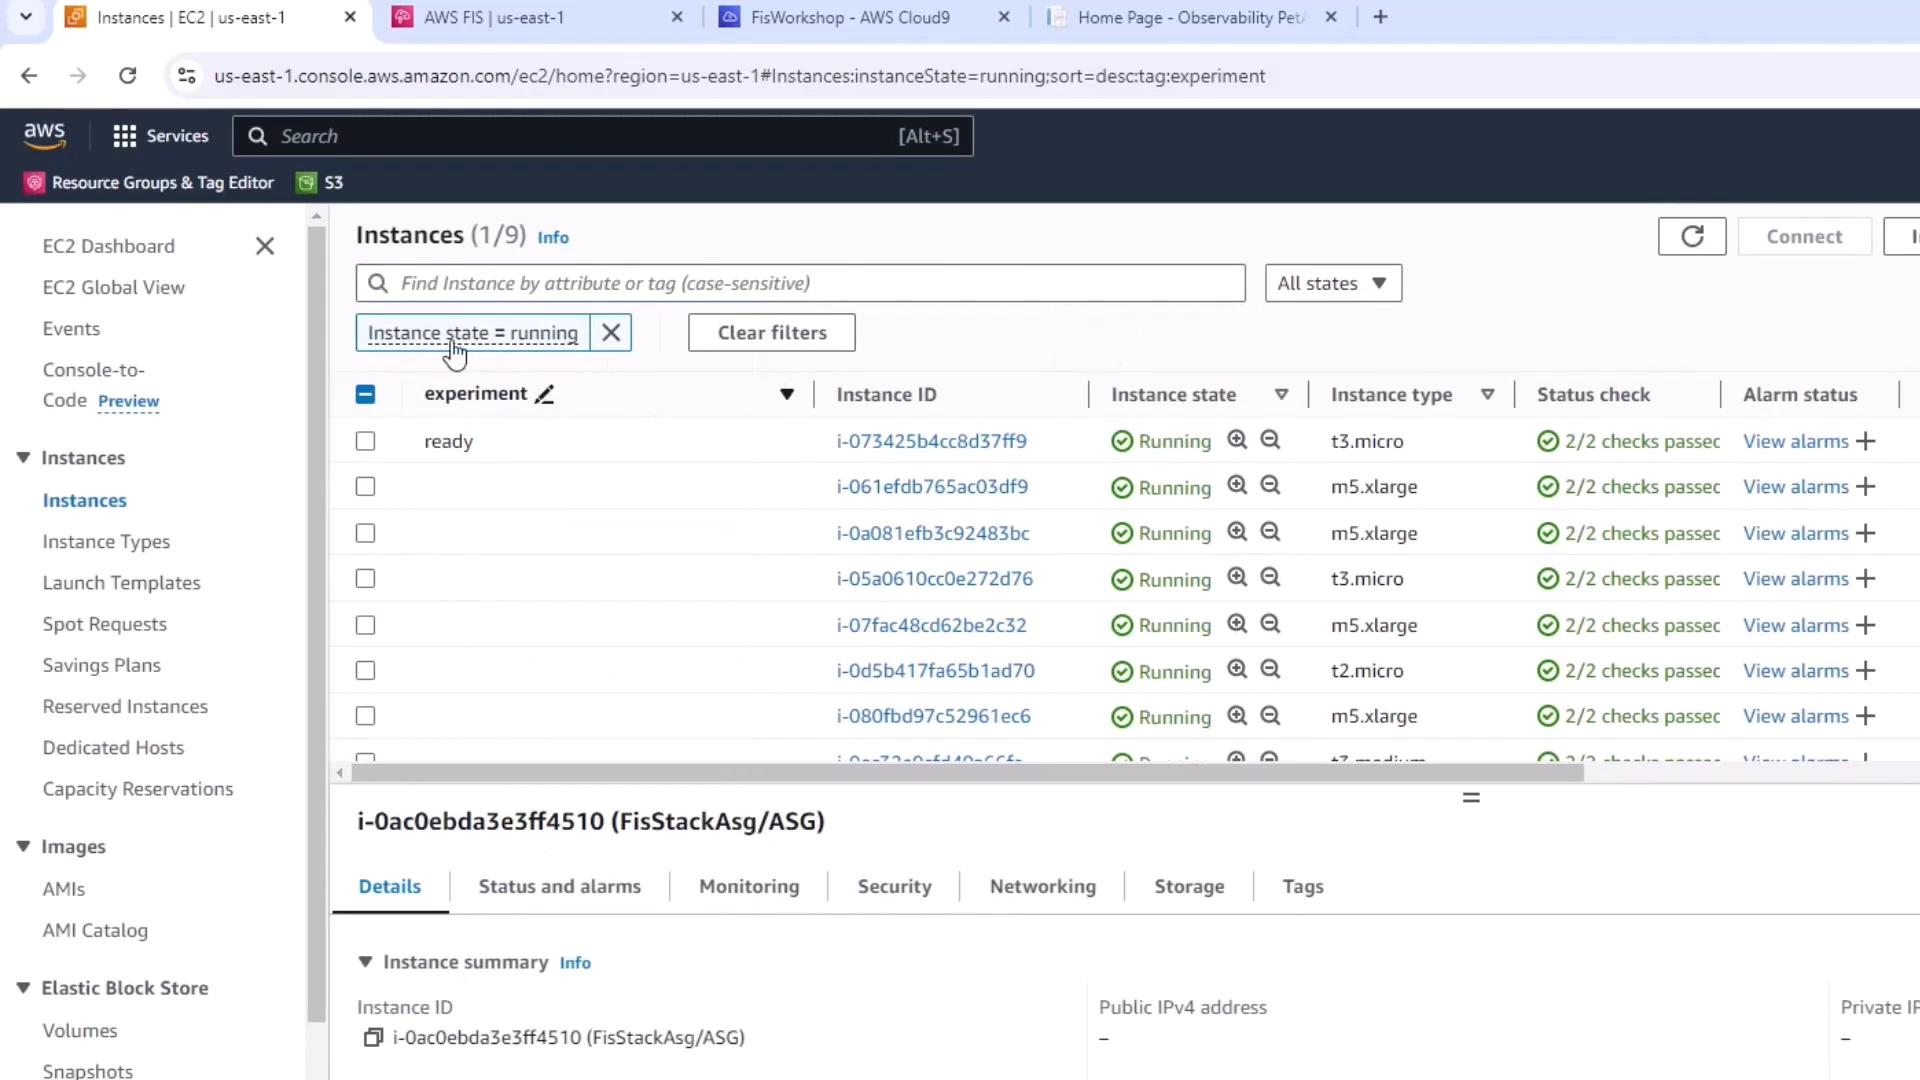Select checkbox for instance i-073425b4cc8d37ff9
Image resolution: width=1920 pixels, height=1080 pixels.
tap(365, 441)
